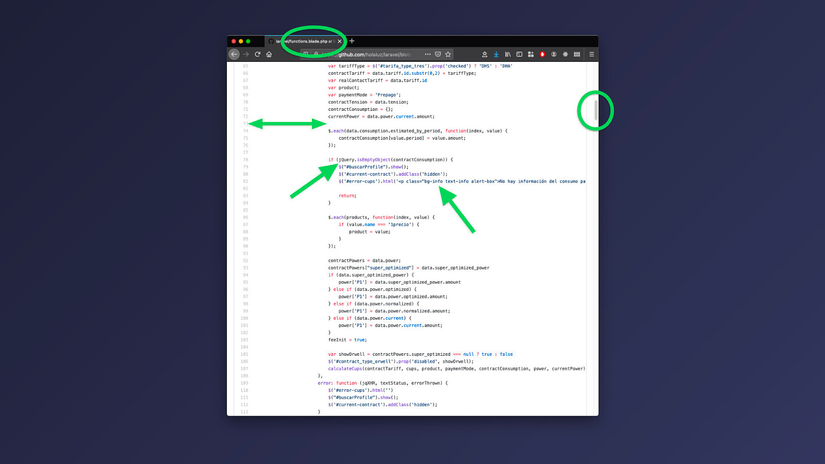Open the page actions three-dot menu
Image resolution: width=825 pixels, height=464 pixels.
click(x=428, y=54)
